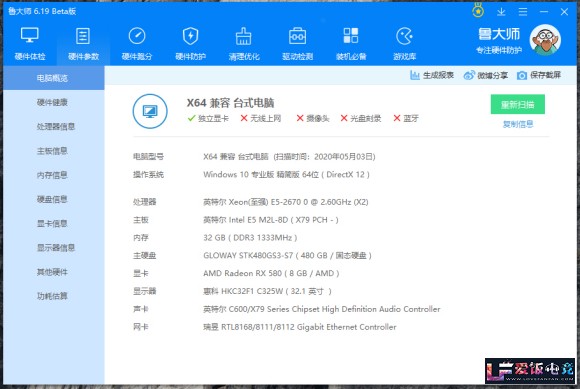580x389 pixels.
Task: Open 内存信息 in the sidebar
Action: pyautogui.click(x=52, y=175)
